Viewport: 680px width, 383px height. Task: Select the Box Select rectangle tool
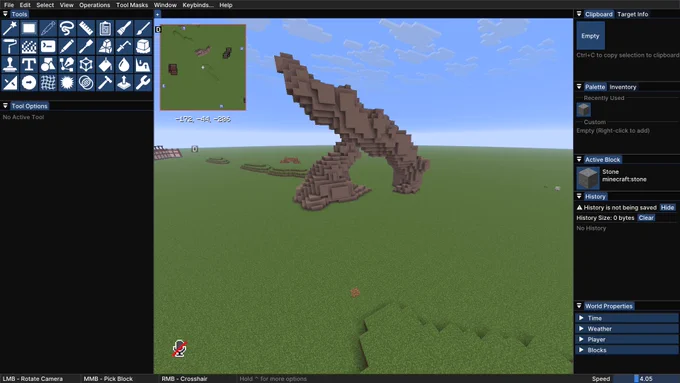tap(29, 29)
